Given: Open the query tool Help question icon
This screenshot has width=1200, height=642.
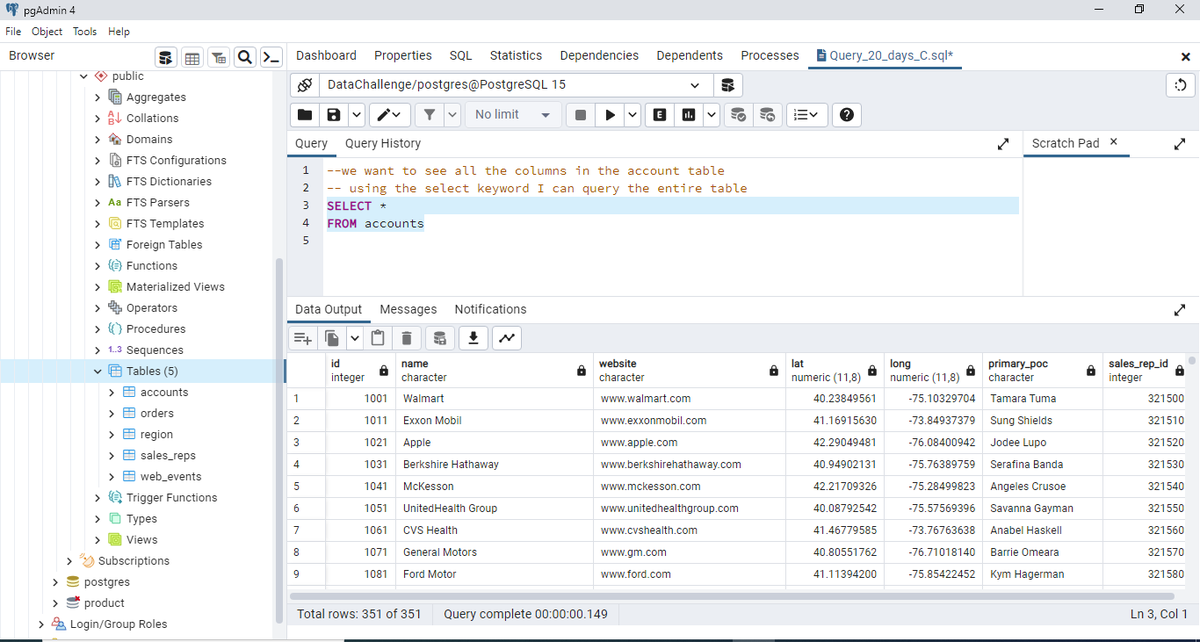Looking at the screenshot, I should [x=847, y=115].
